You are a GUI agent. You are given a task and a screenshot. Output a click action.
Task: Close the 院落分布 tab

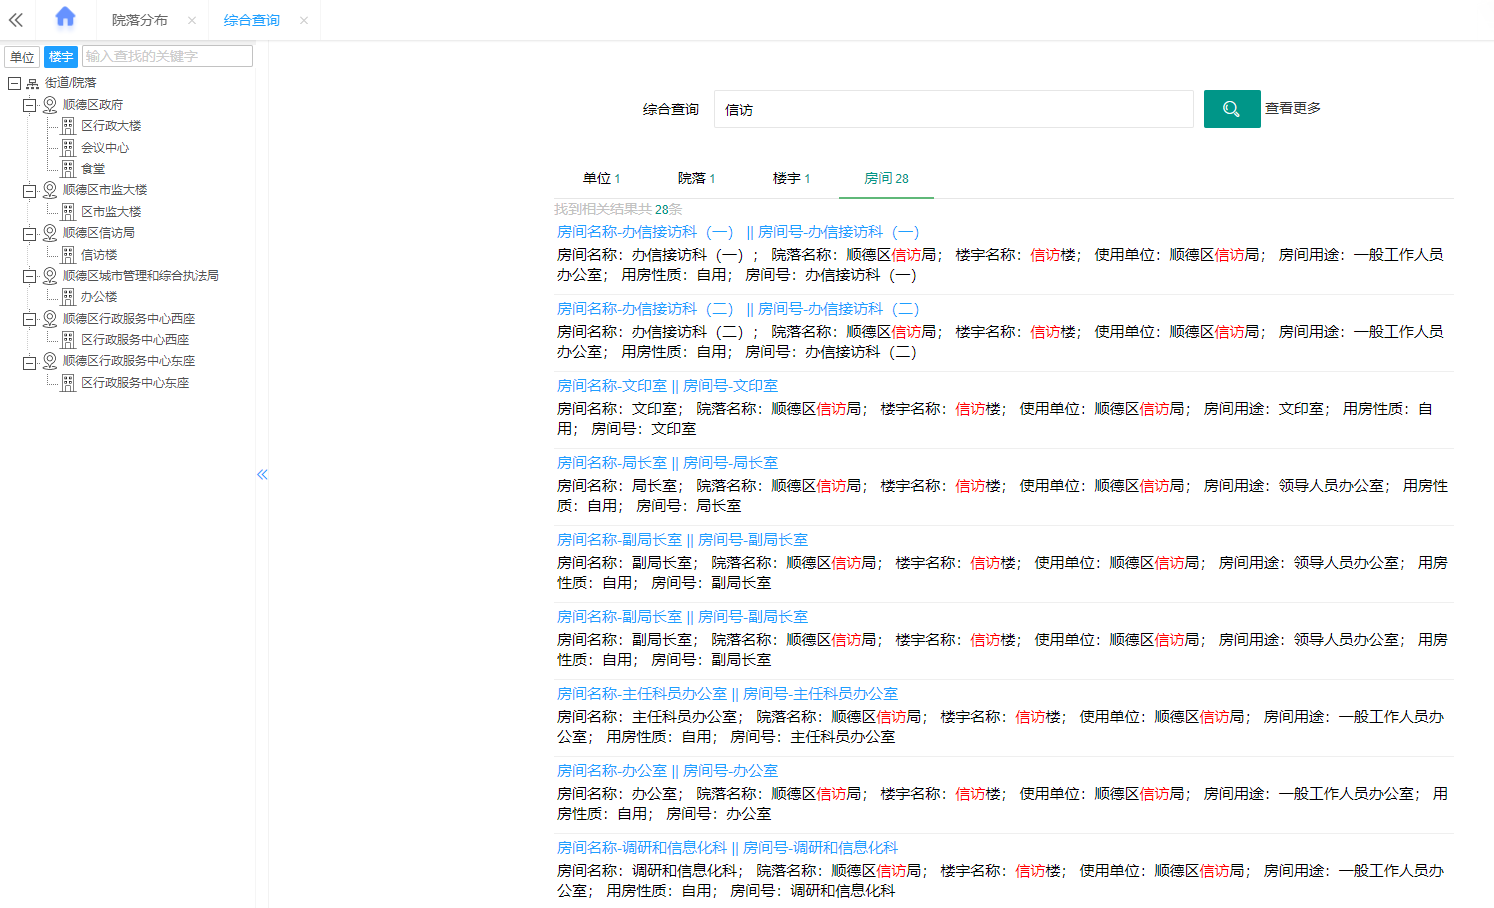click(x=192, y=20)
